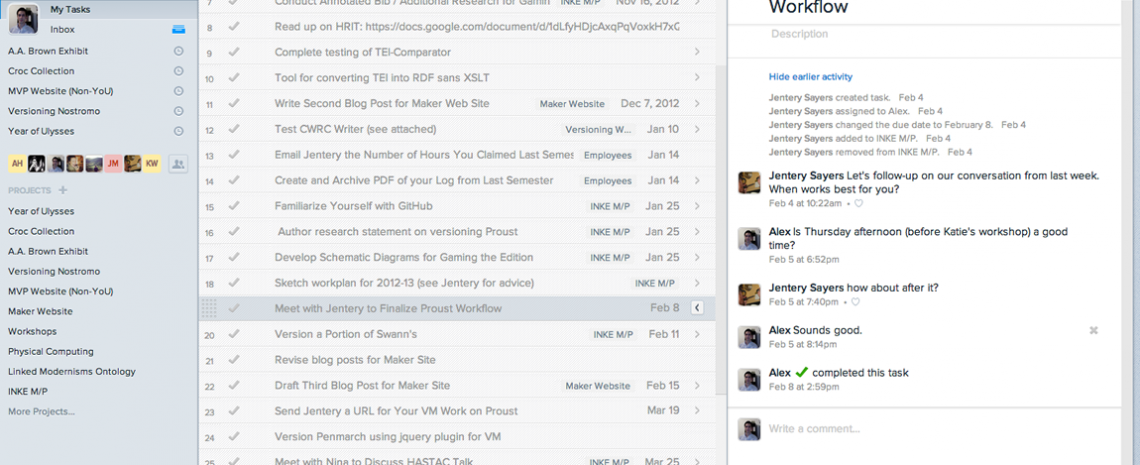The width and height of the screenshot is (1140, 465).
Task: Toggle completion of 'Revise blog posts for Maker Site'
Action: coord(233,360)
